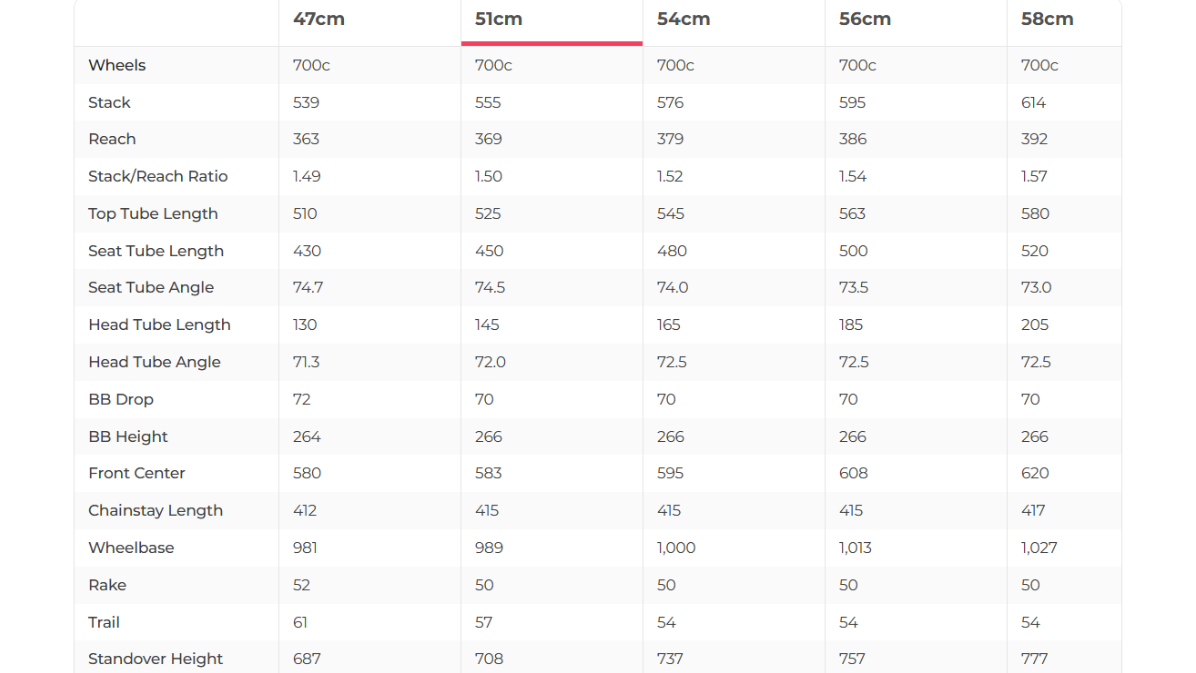The width and height of the screenshot is (1196, 673).
Task: Click the BB Drop row label
Action: [x=121, y=399]
